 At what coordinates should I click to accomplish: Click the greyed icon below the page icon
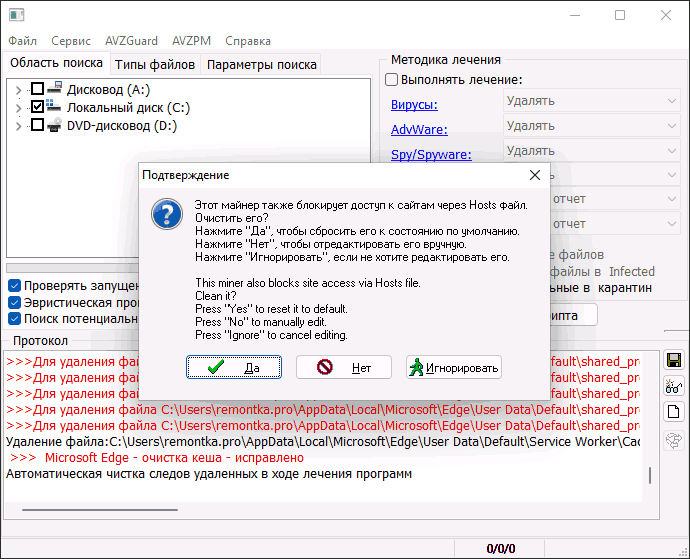point(674,440)
